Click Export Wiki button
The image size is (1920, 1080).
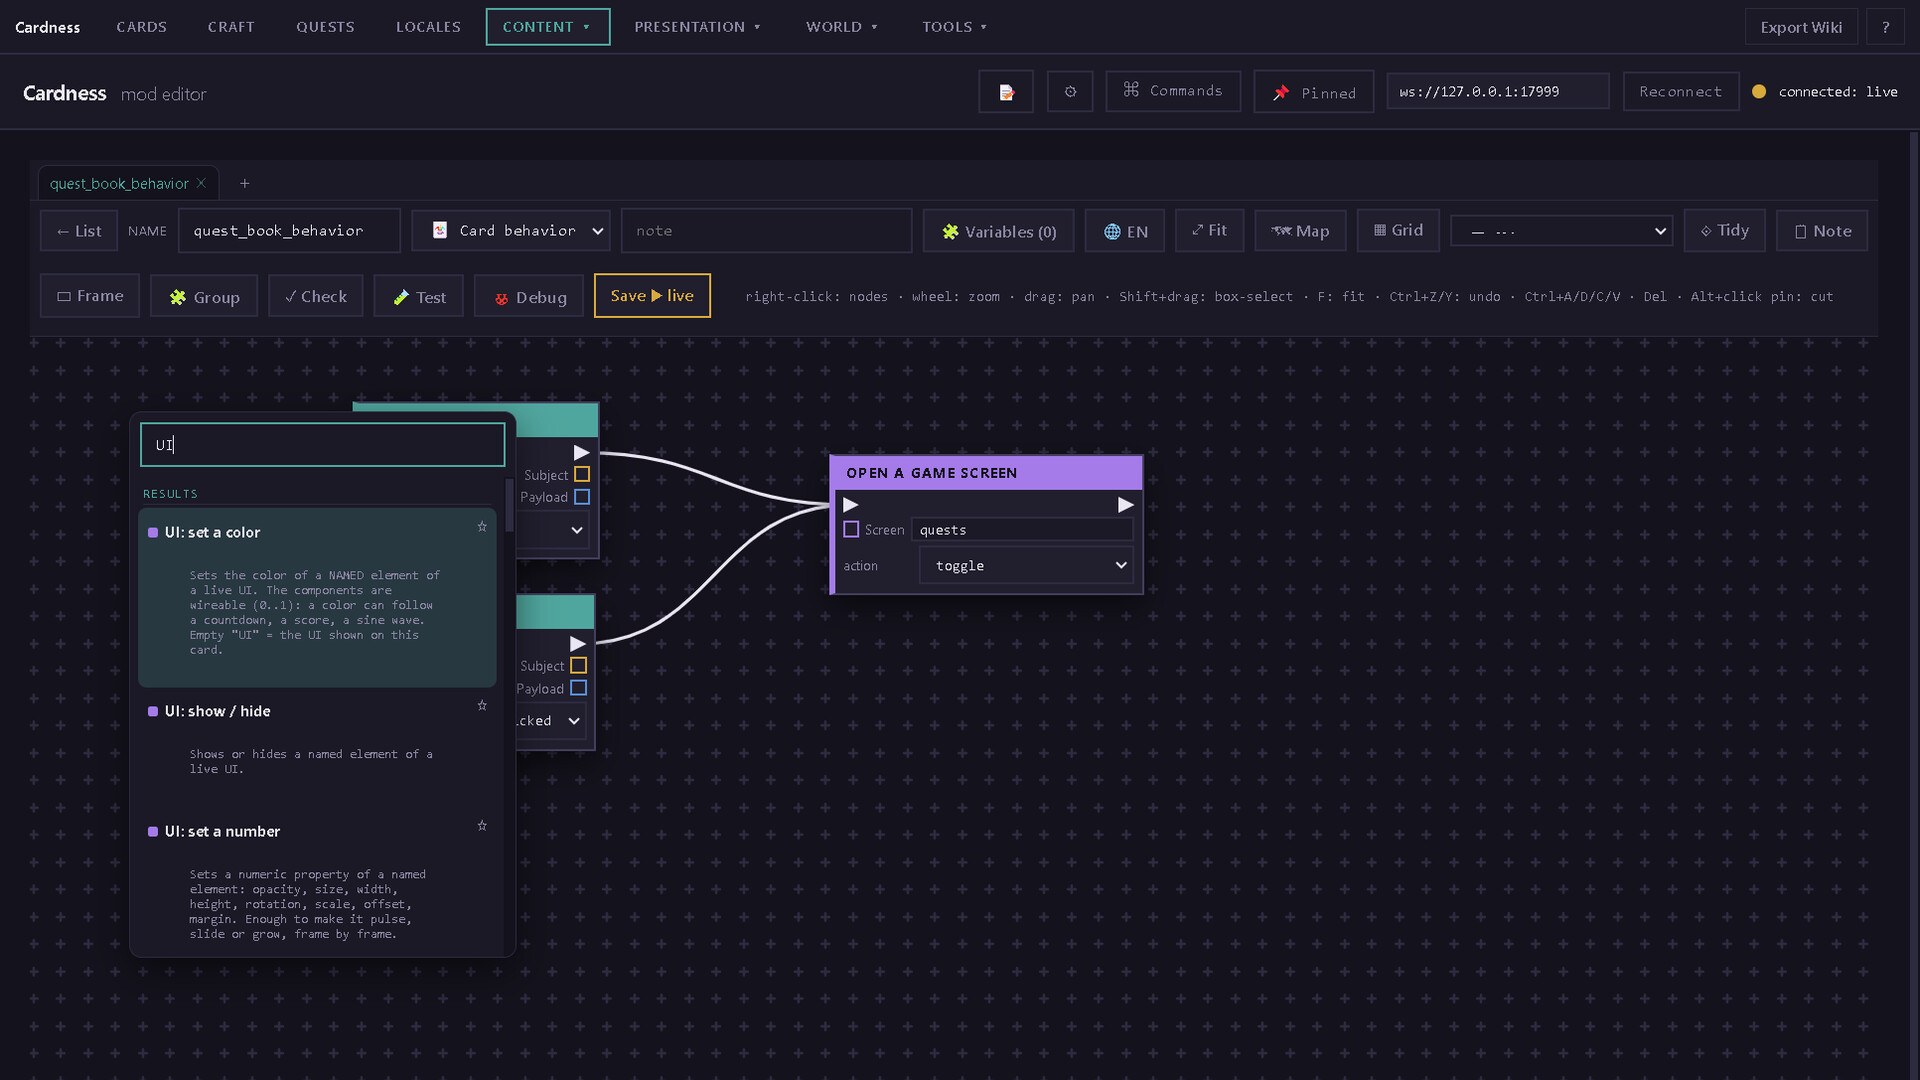pyautogui.click(x=1801, y=27)
